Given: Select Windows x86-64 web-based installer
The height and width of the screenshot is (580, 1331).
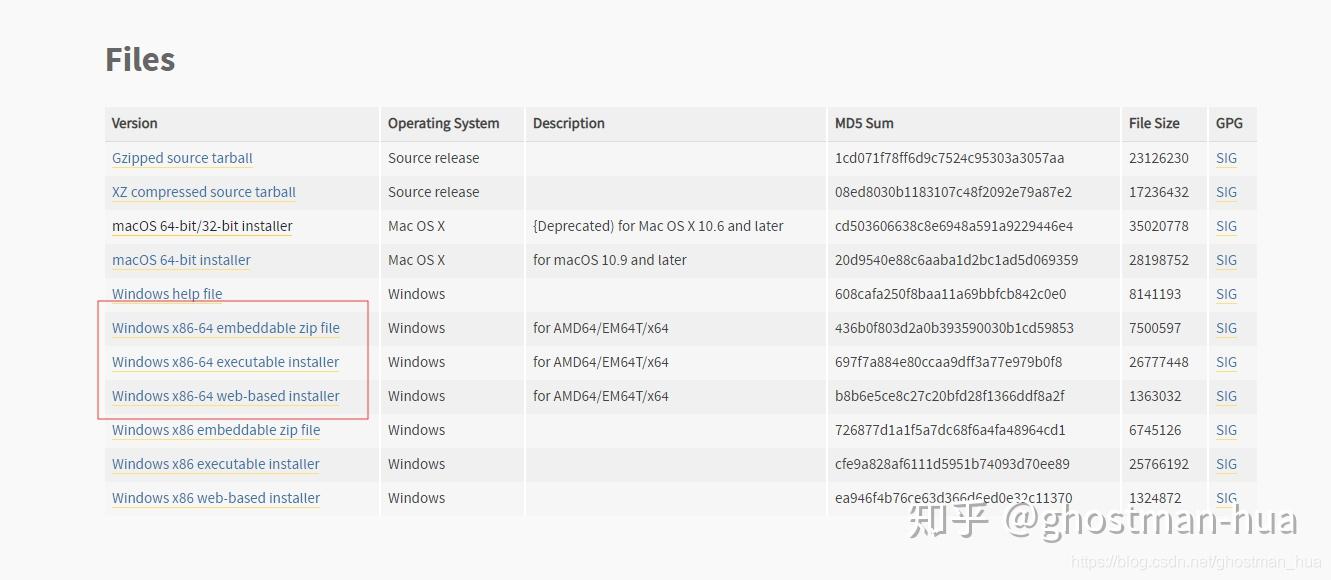Looking at the screenshot, I should coord(226,396).
